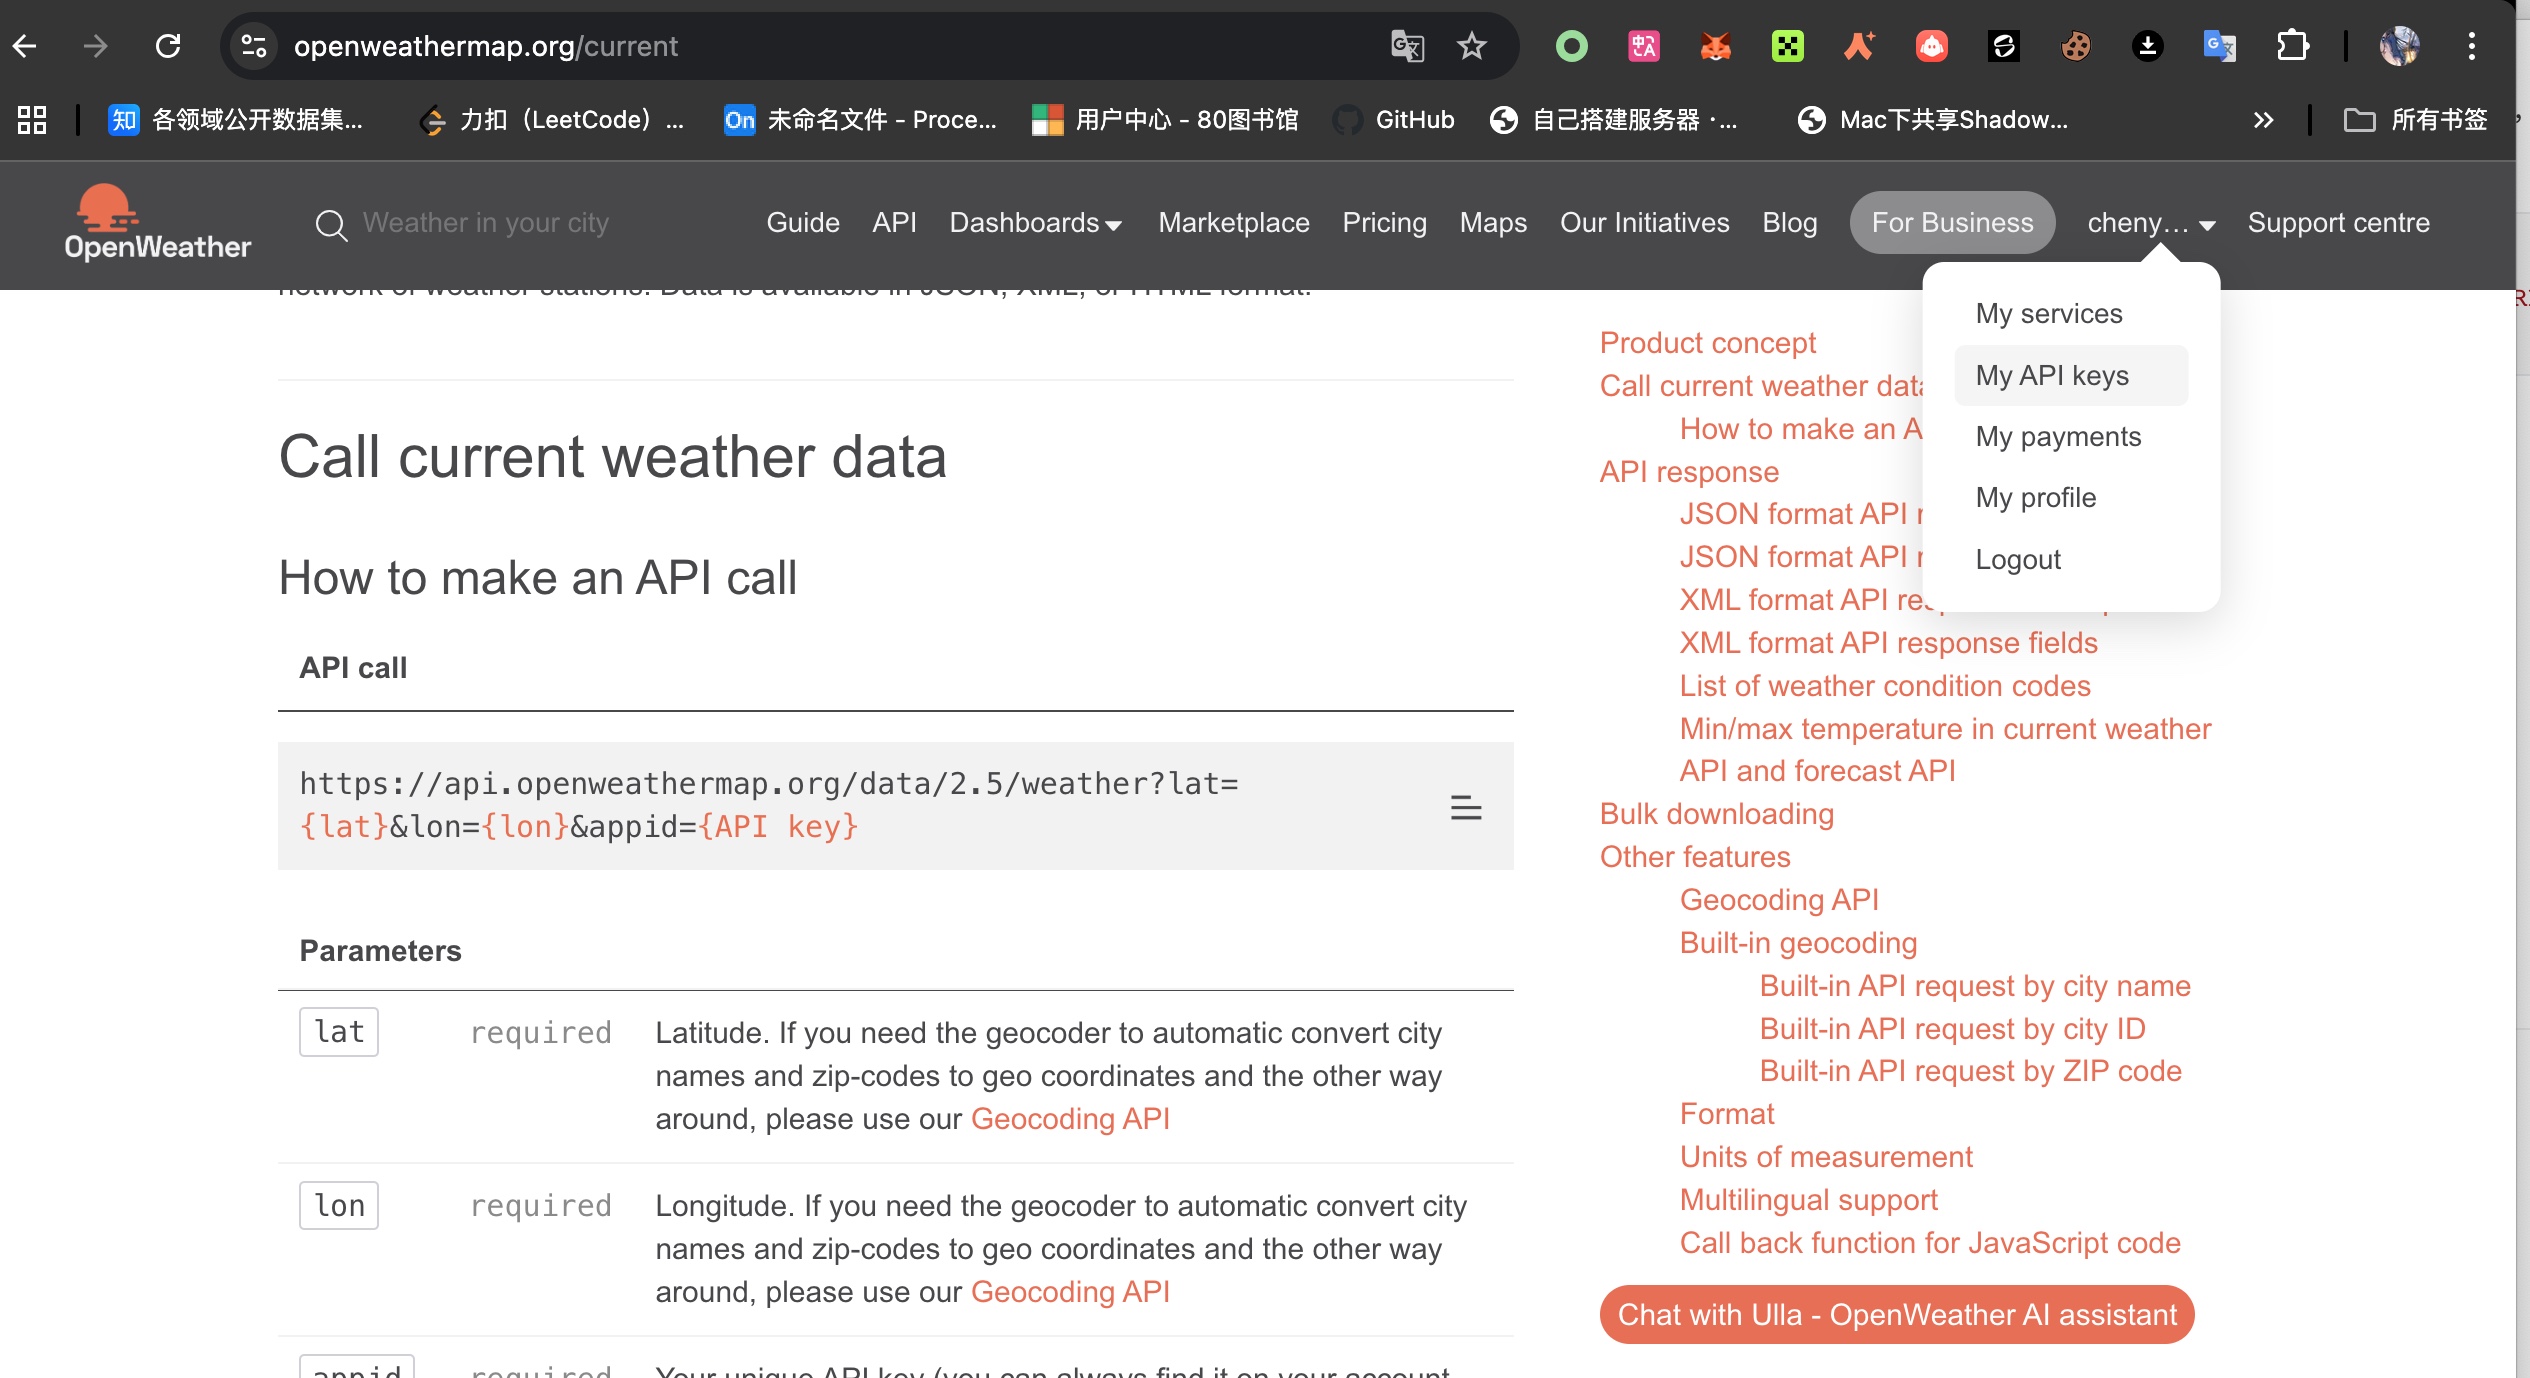Click the download extension icon
The width and height of the screenshot is (2530, 1378).
point(2147,46)
